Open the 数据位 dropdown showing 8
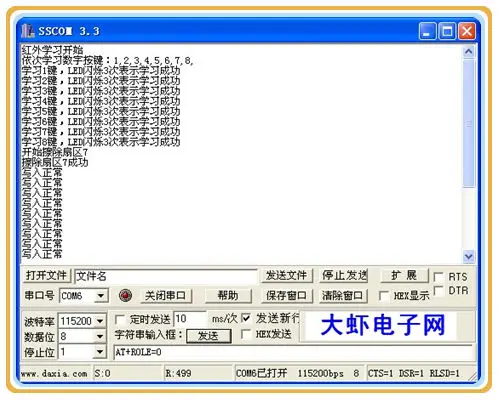The height and width of the screenshot is (400, 500). tap(100, 336)
